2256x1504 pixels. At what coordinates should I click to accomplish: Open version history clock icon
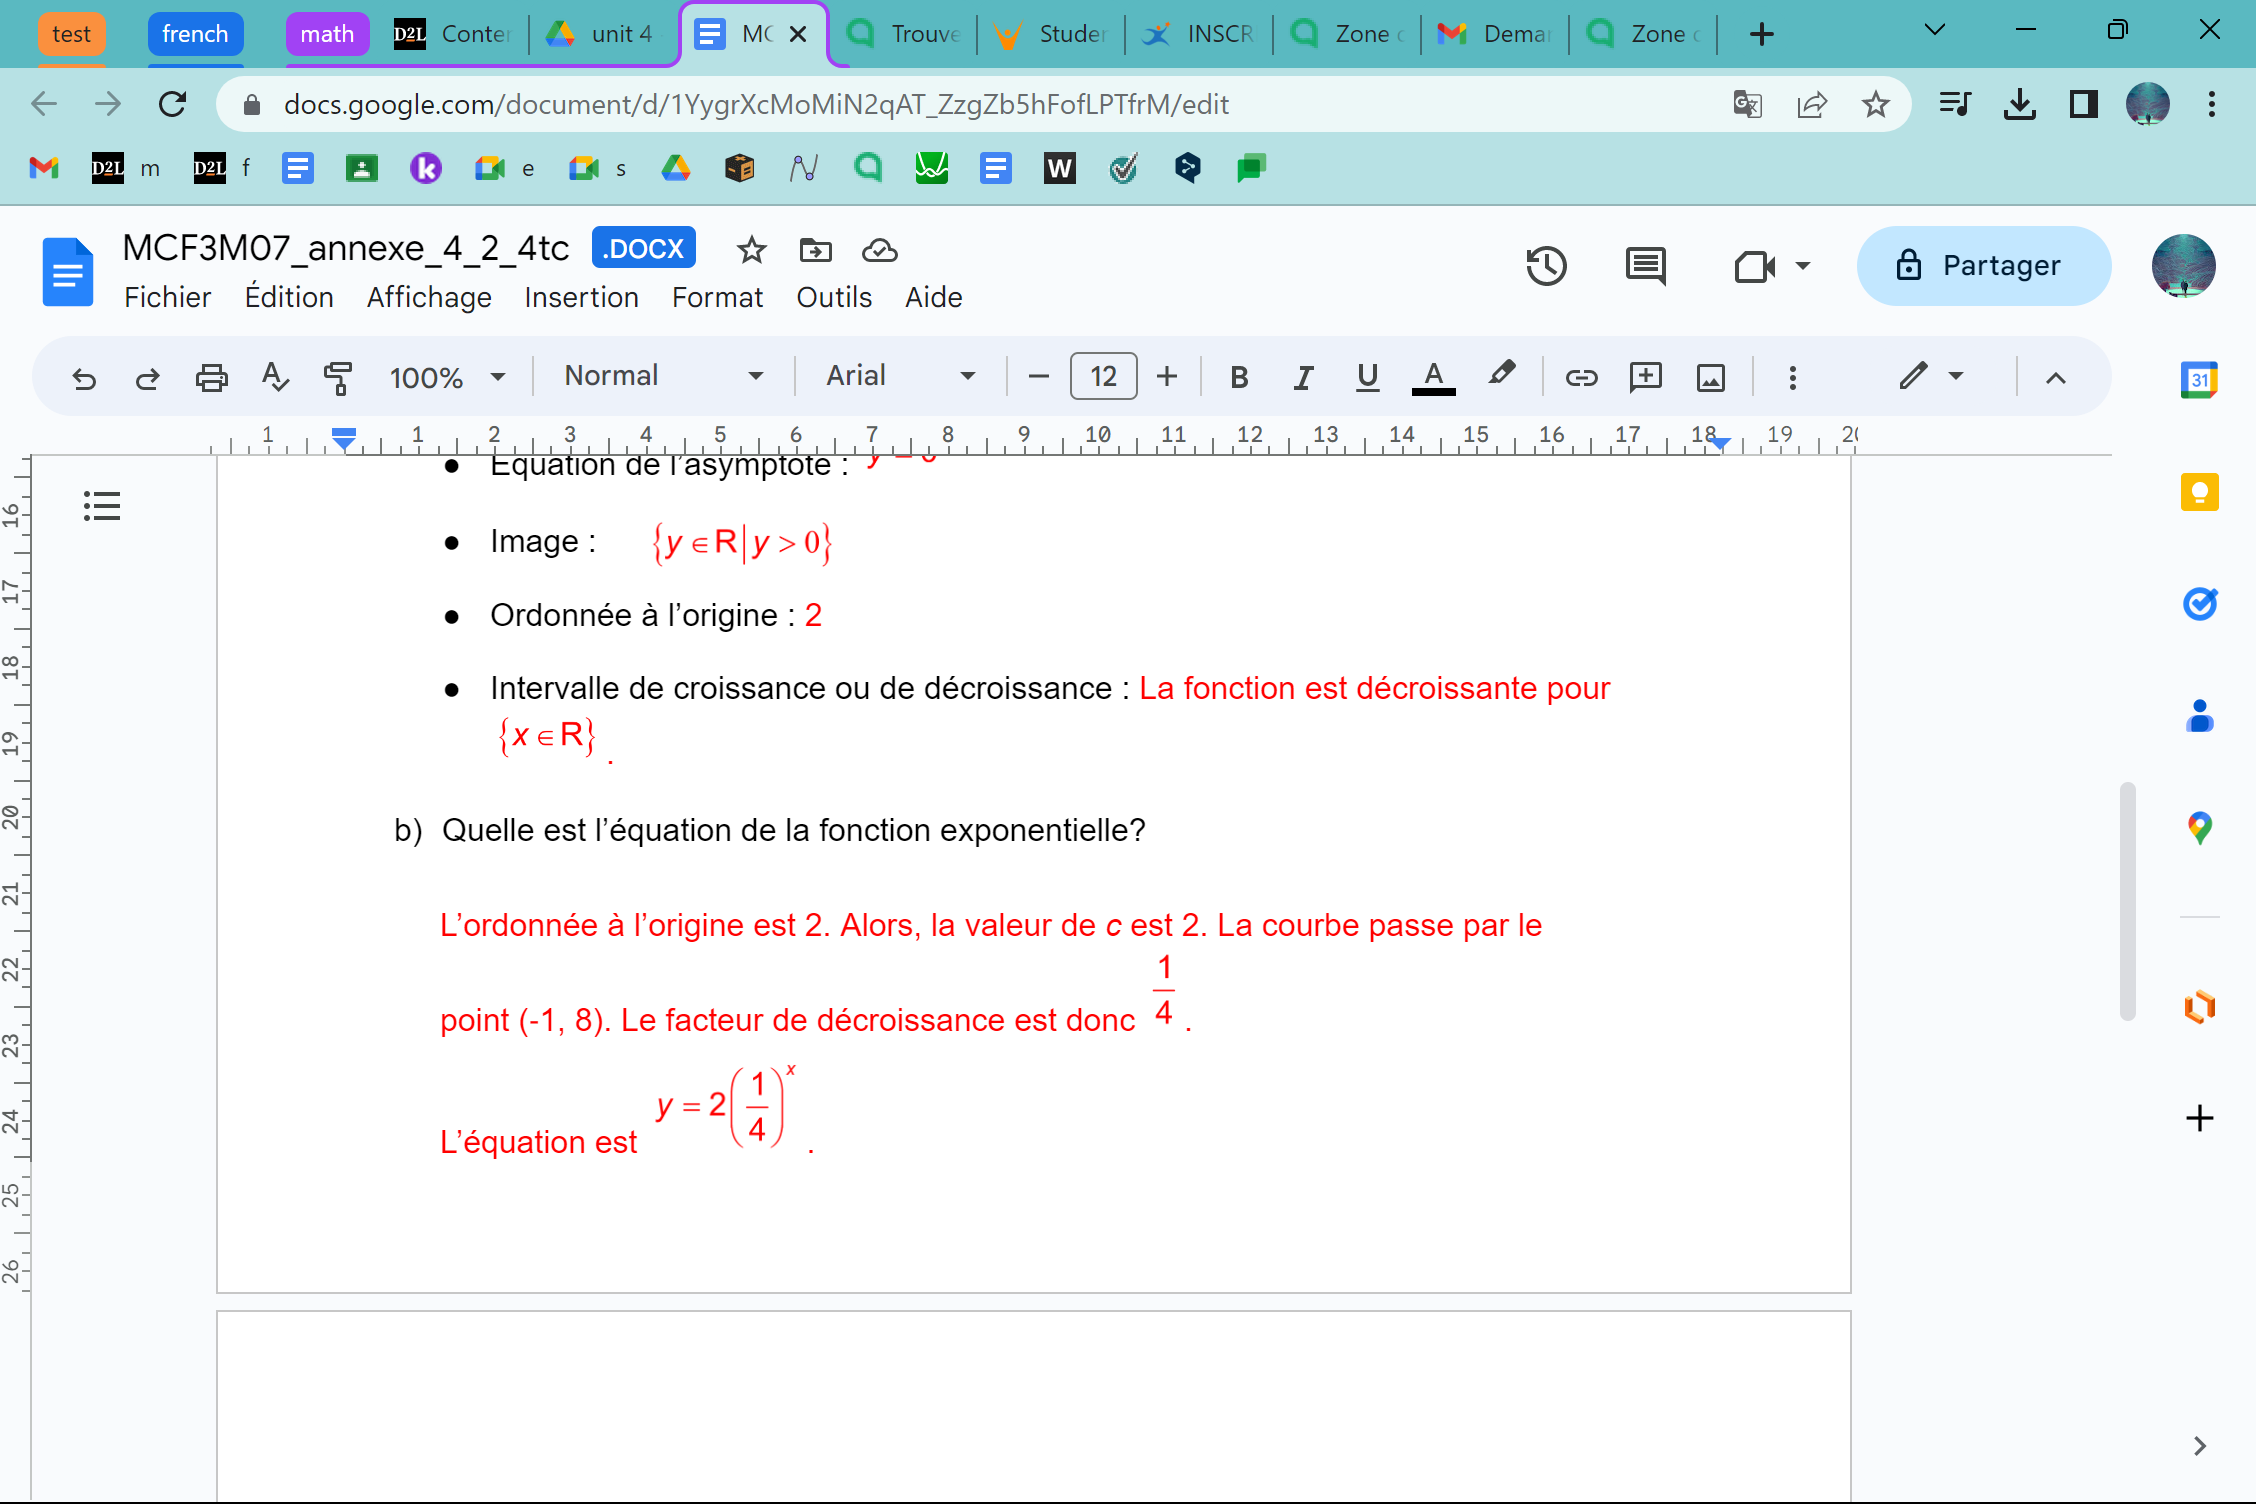[x=1546, y=266]
